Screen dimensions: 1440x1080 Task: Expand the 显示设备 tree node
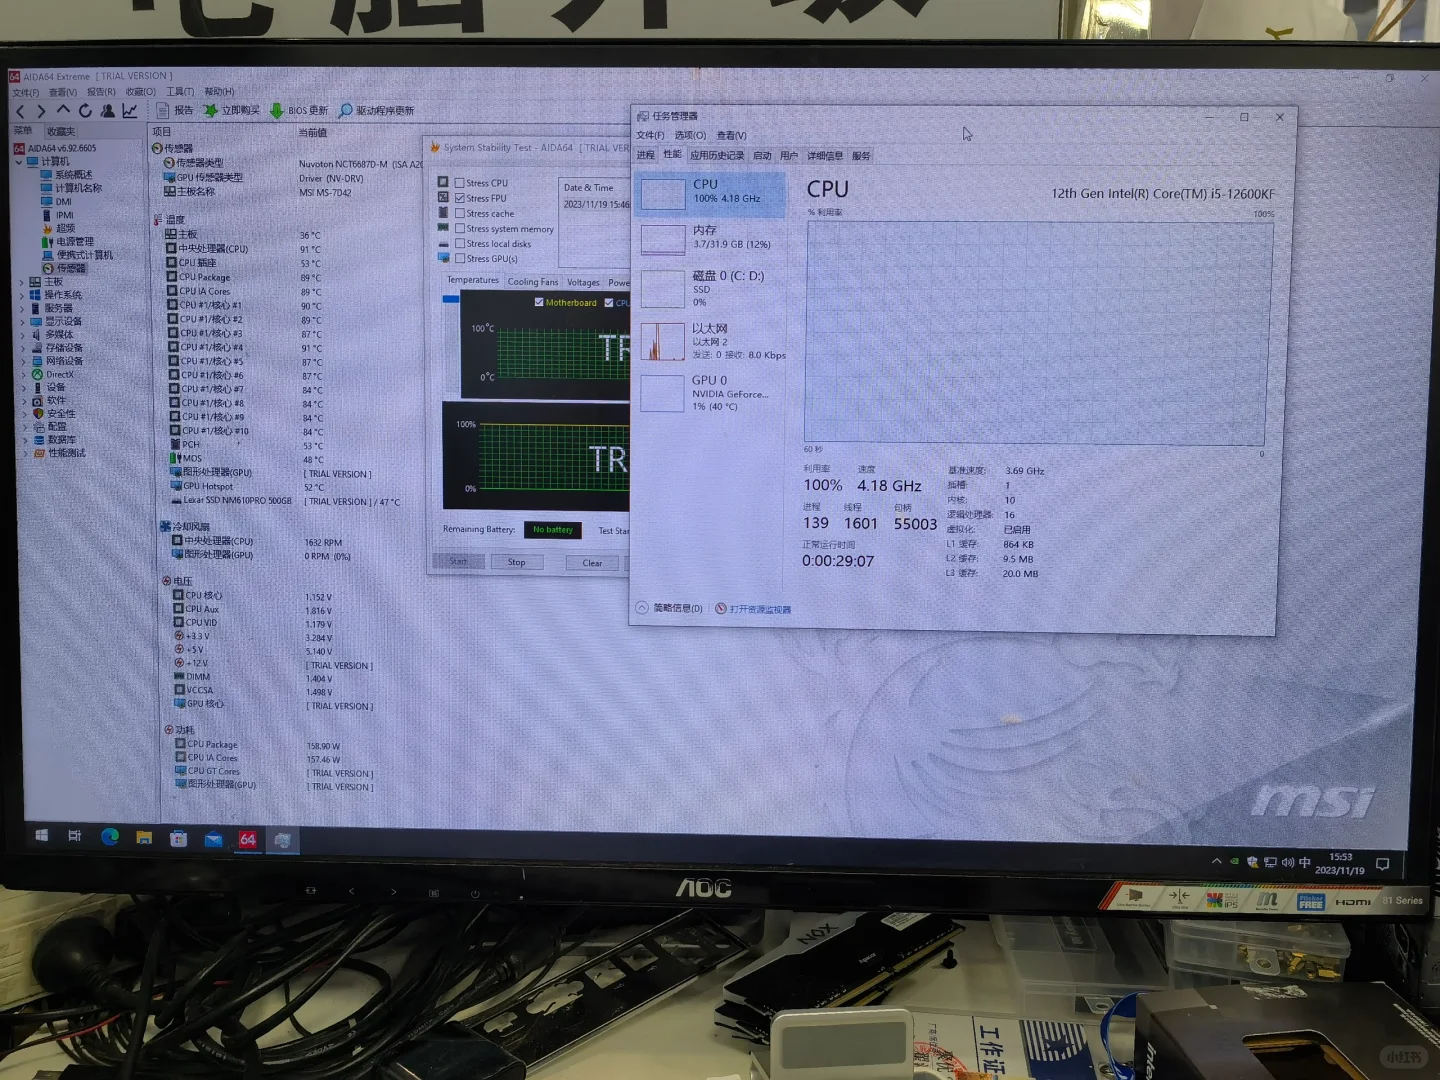click(22, 322)
